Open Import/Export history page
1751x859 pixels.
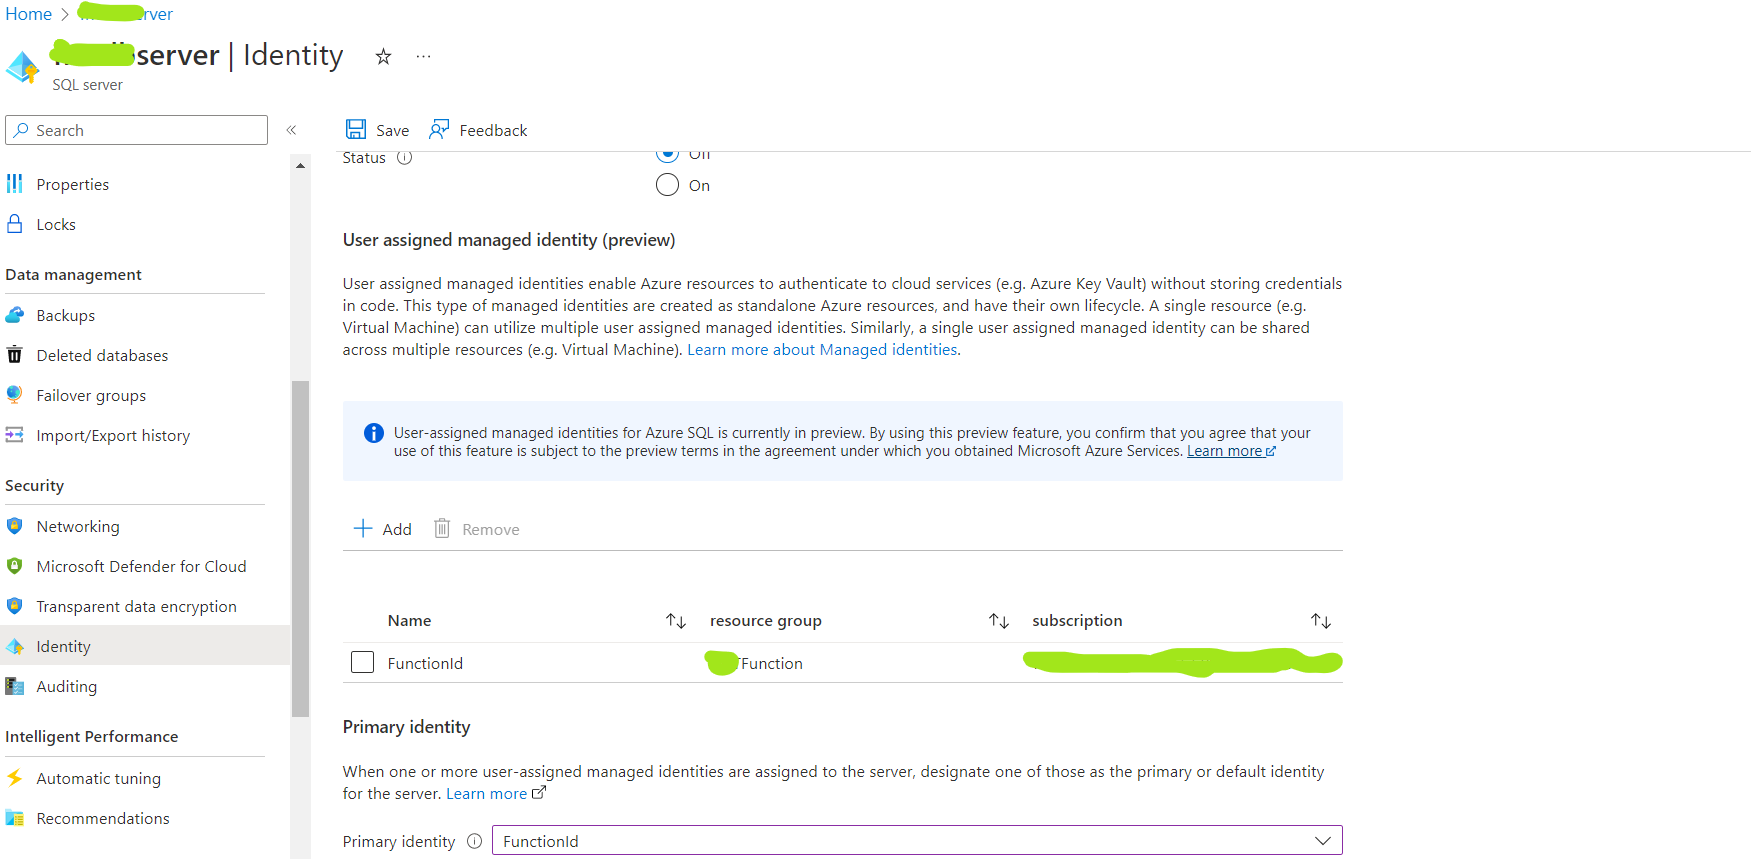tap(113, 435)
